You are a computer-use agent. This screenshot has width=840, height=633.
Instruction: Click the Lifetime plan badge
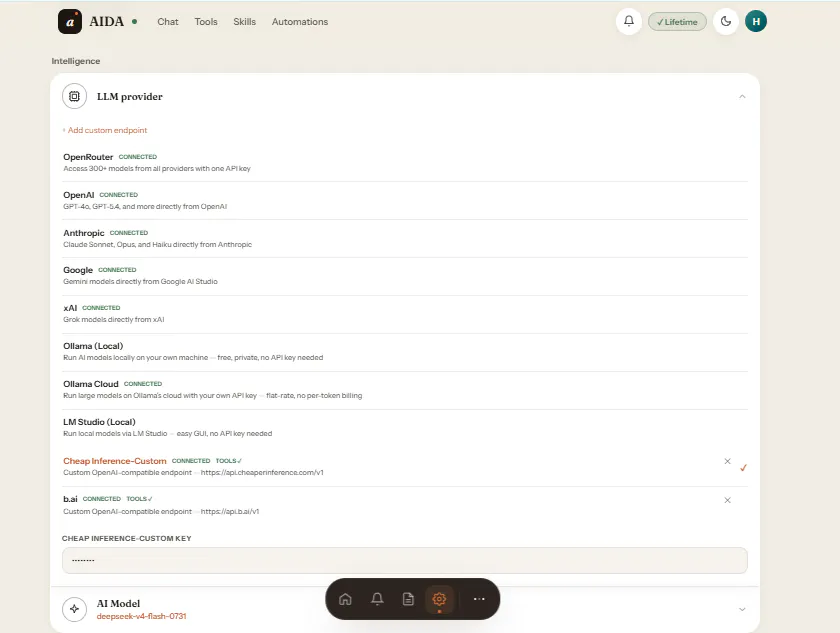pyautogui.click(x=677, y=22)
